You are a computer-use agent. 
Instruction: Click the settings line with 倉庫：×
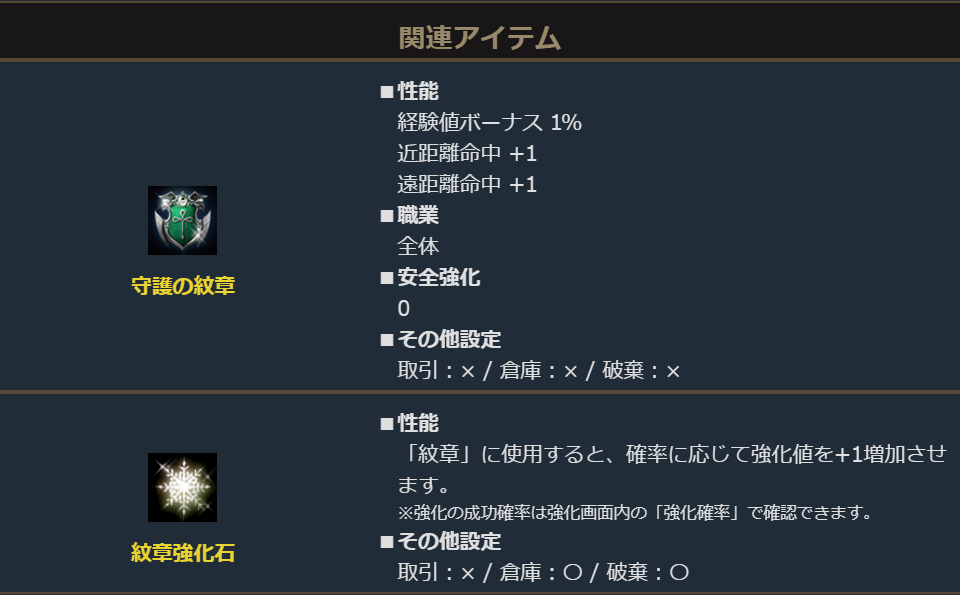[x=539, y=371]
